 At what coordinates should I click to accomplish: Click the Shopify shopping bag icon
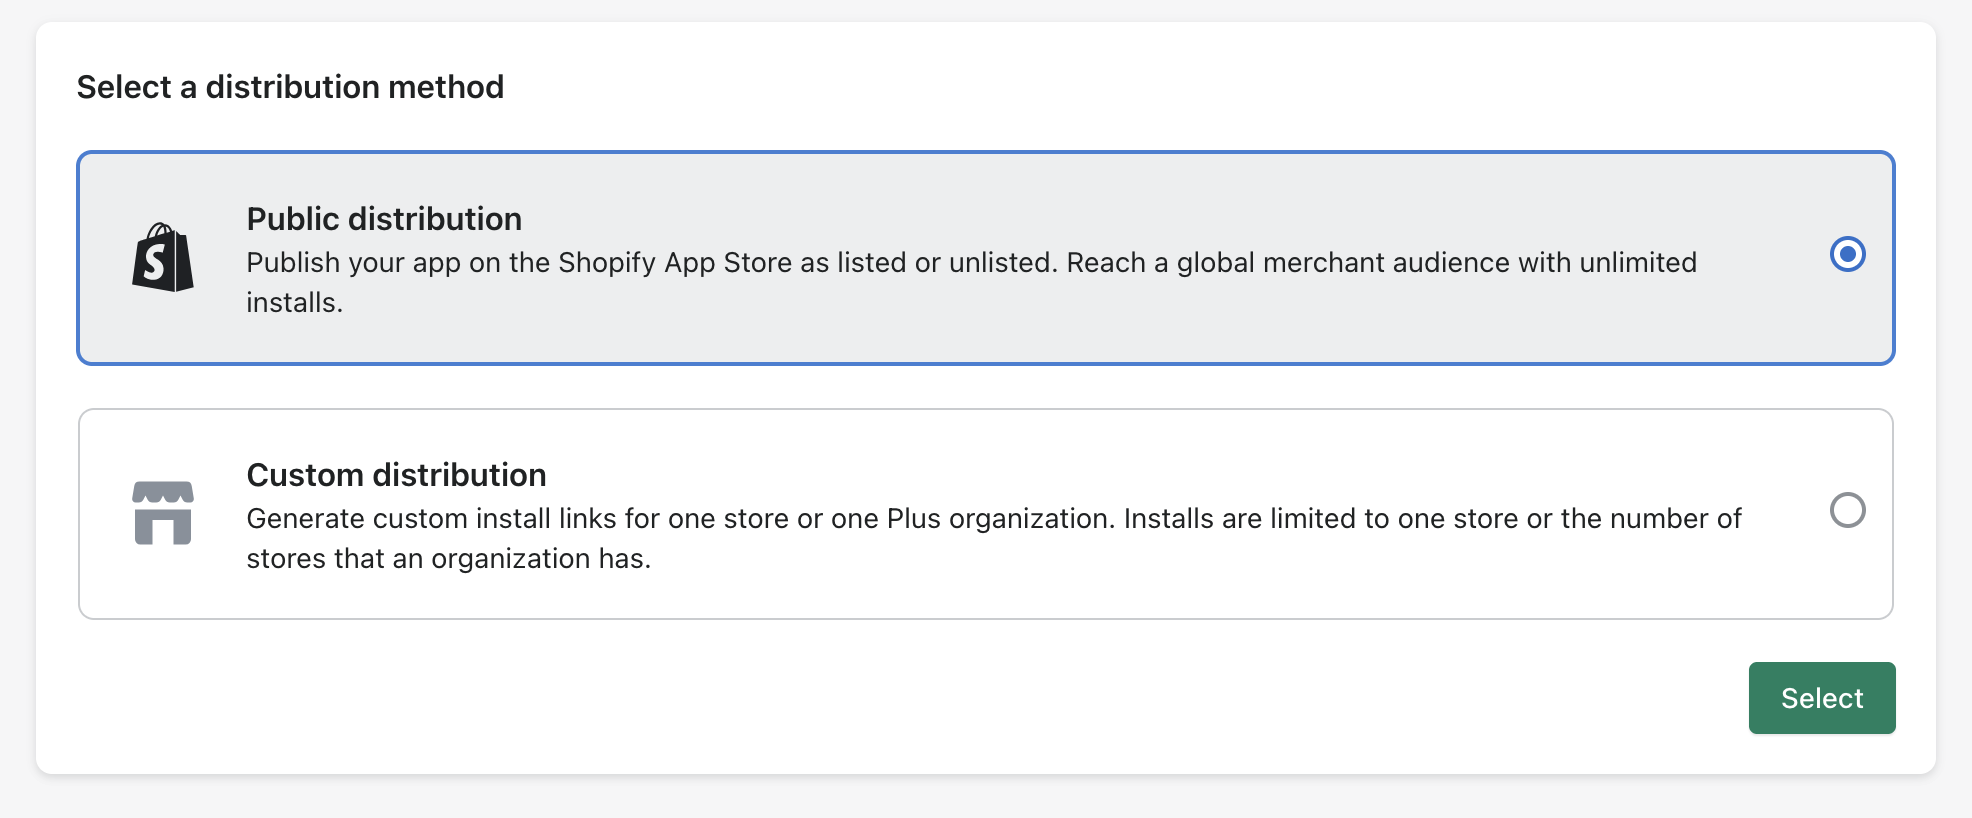163,258
